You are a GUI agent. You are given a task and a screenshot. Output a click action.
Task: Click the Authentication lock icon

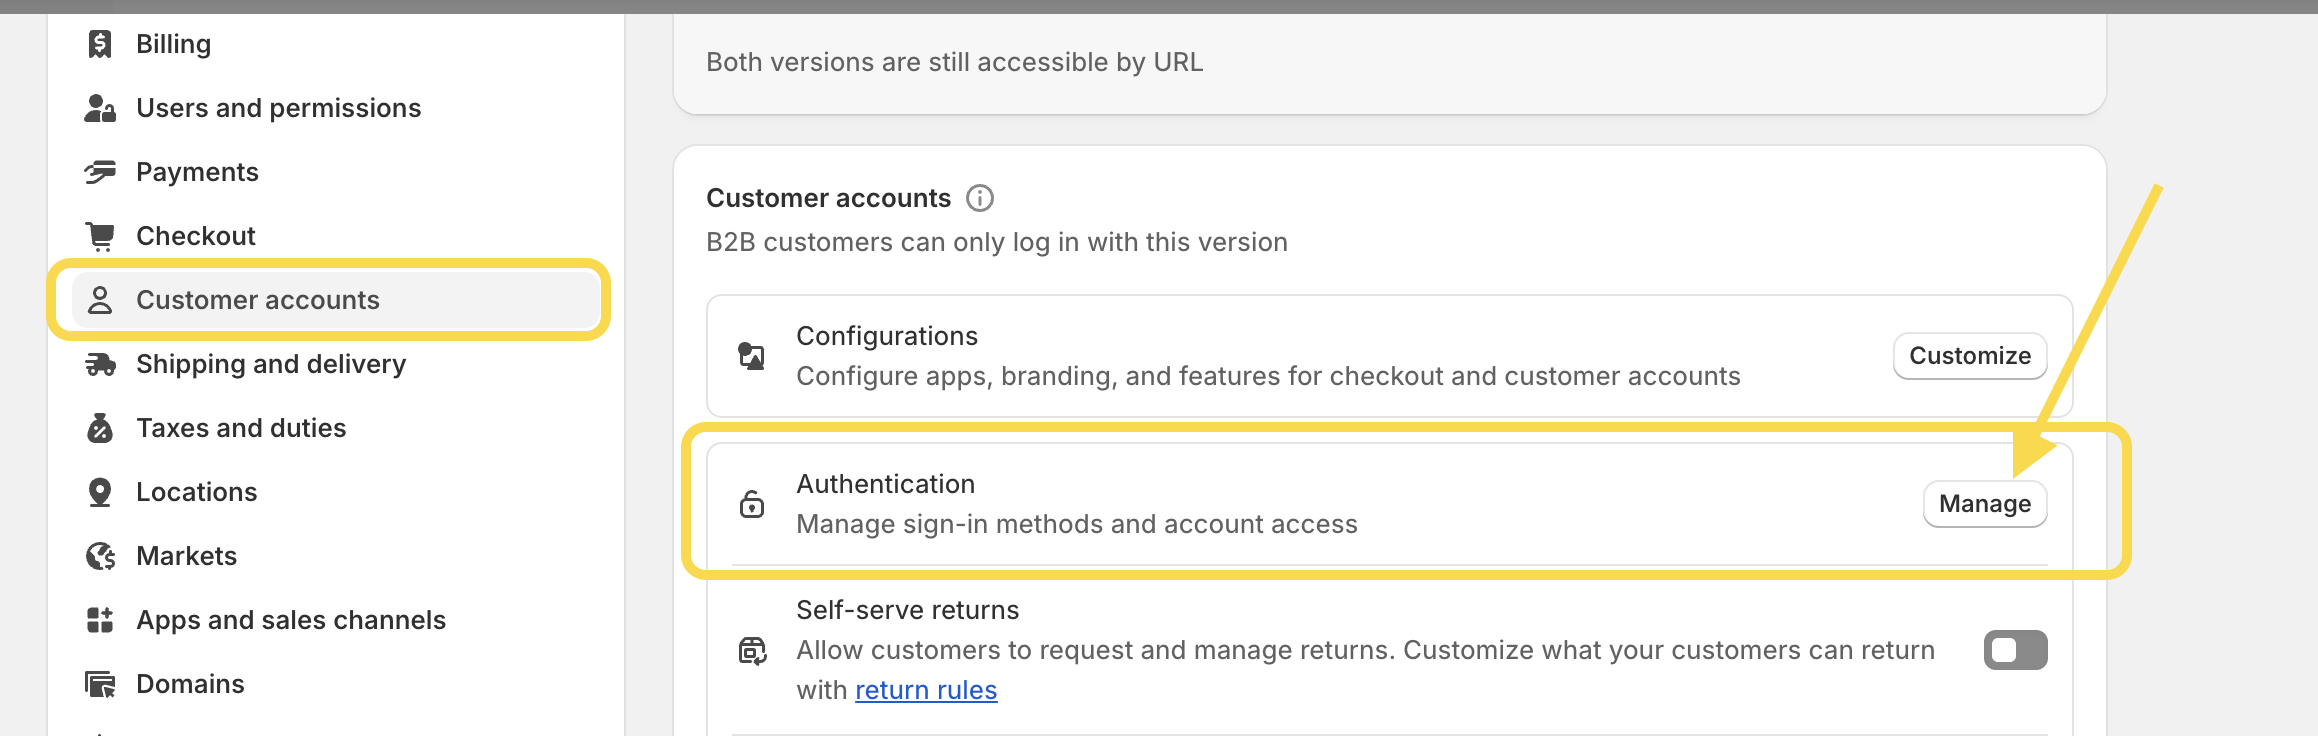pyautogui.click(x=752, y=504)
